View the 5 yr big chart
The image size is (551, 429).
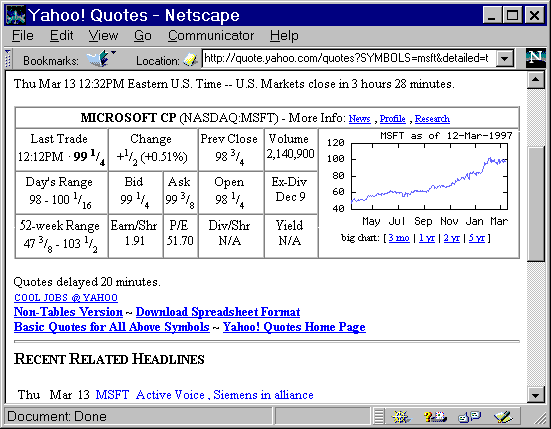(x=477, y=238)
